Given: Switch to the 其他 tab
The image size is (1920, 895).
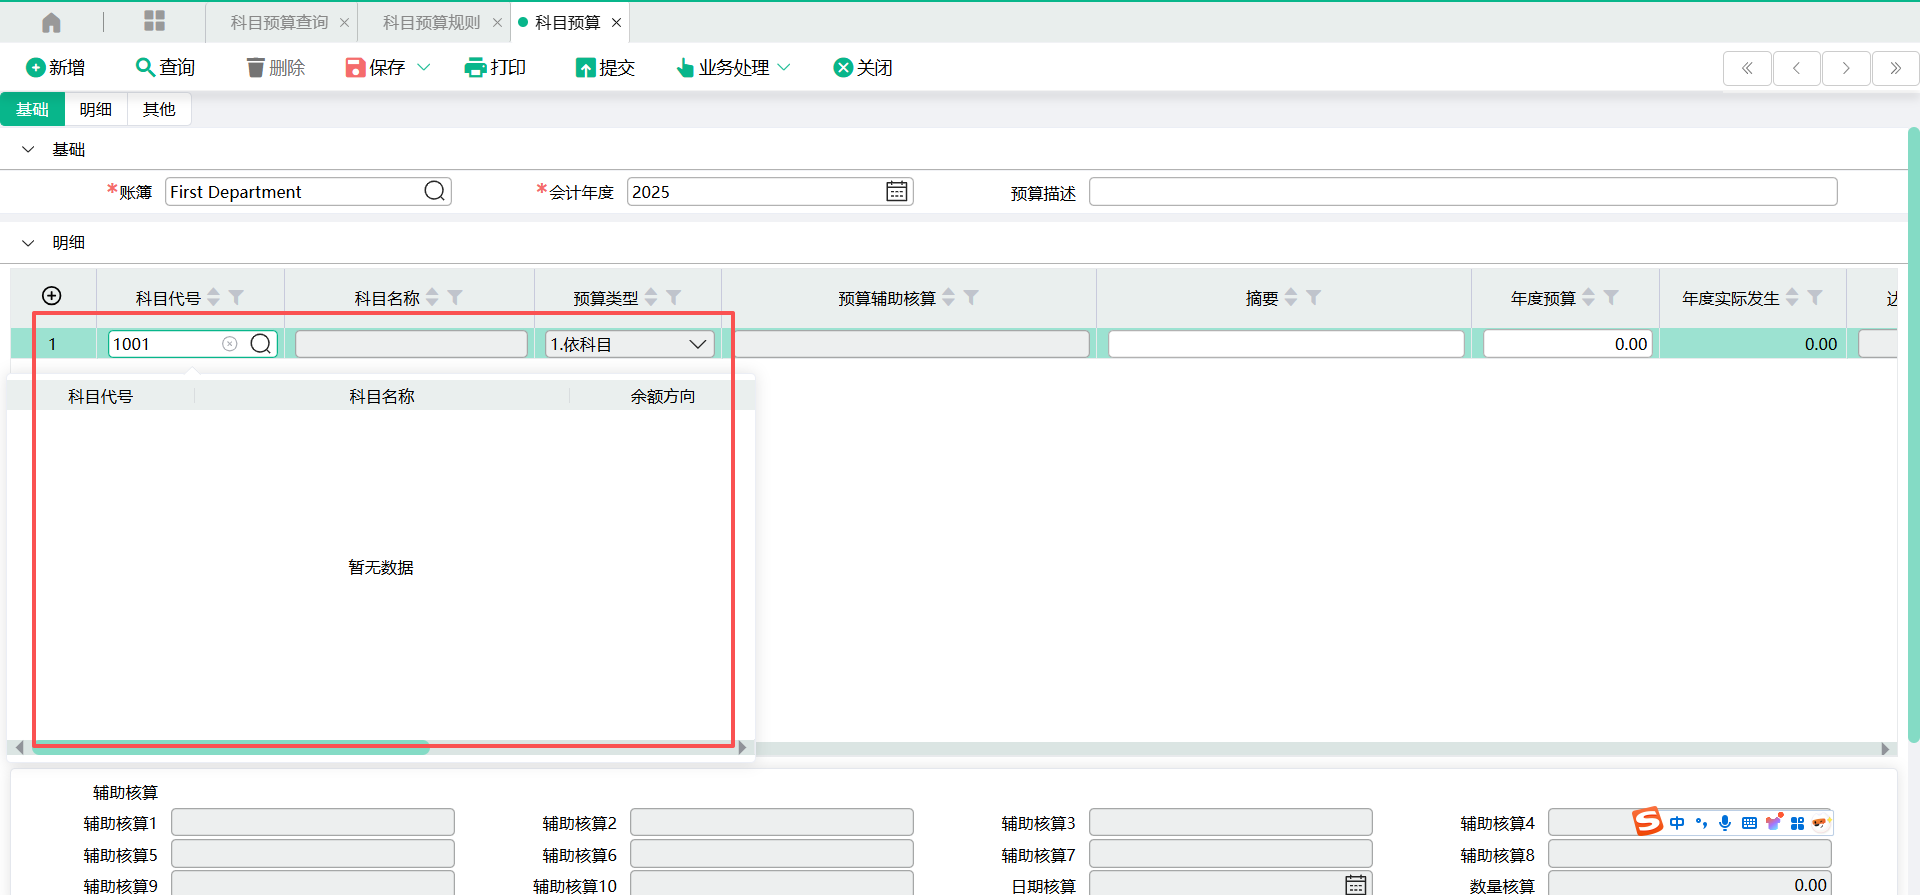Looking at the screenshot, I should (159, 109).
